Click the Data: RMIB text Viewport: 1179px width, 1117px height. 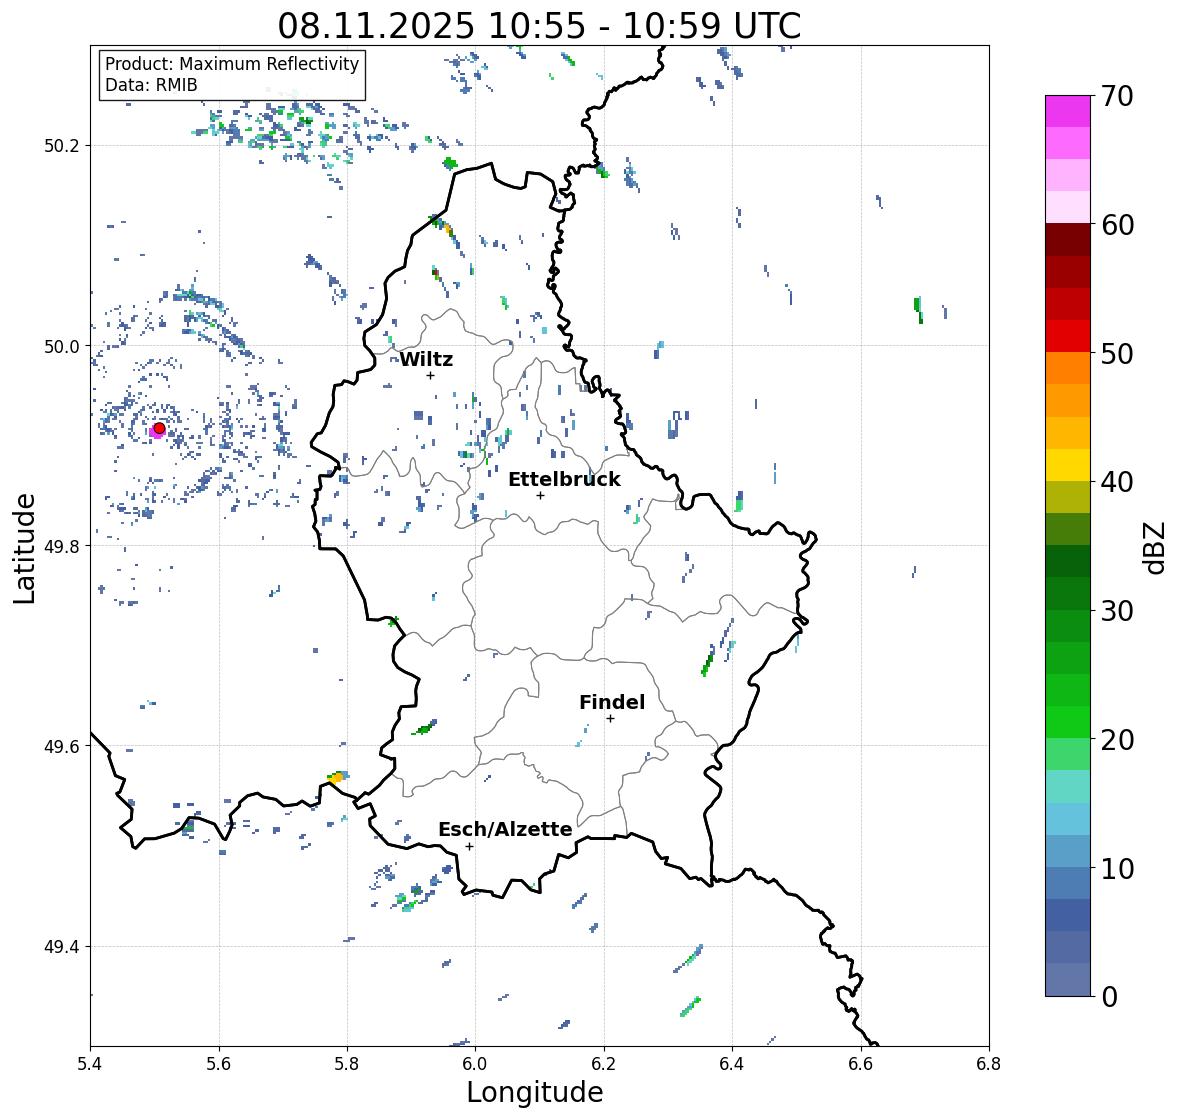click(151, 85)
